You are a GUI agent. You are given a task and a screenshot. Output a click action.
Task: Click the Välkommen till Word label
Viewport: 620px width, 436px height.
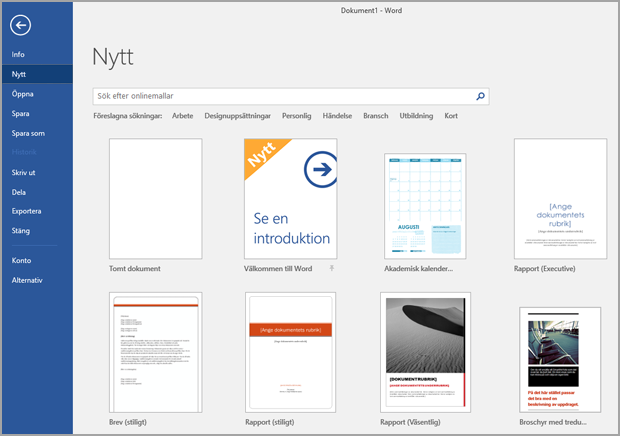278,268
